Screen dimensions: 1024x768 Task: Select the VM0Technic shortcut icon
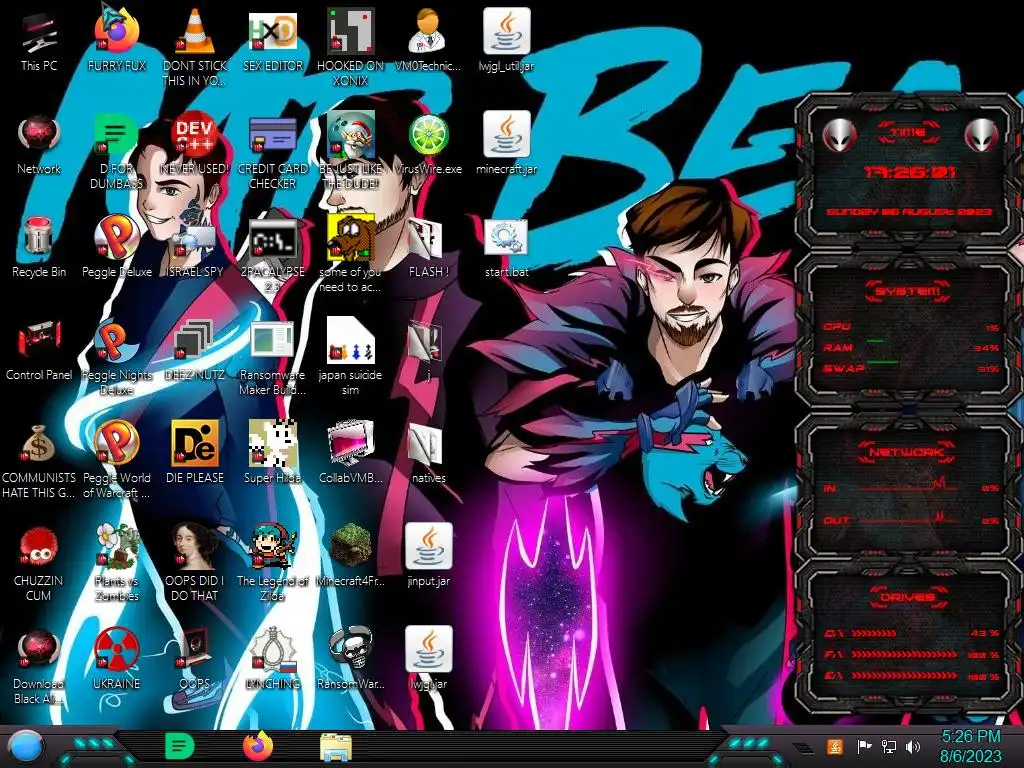[428, 33]
